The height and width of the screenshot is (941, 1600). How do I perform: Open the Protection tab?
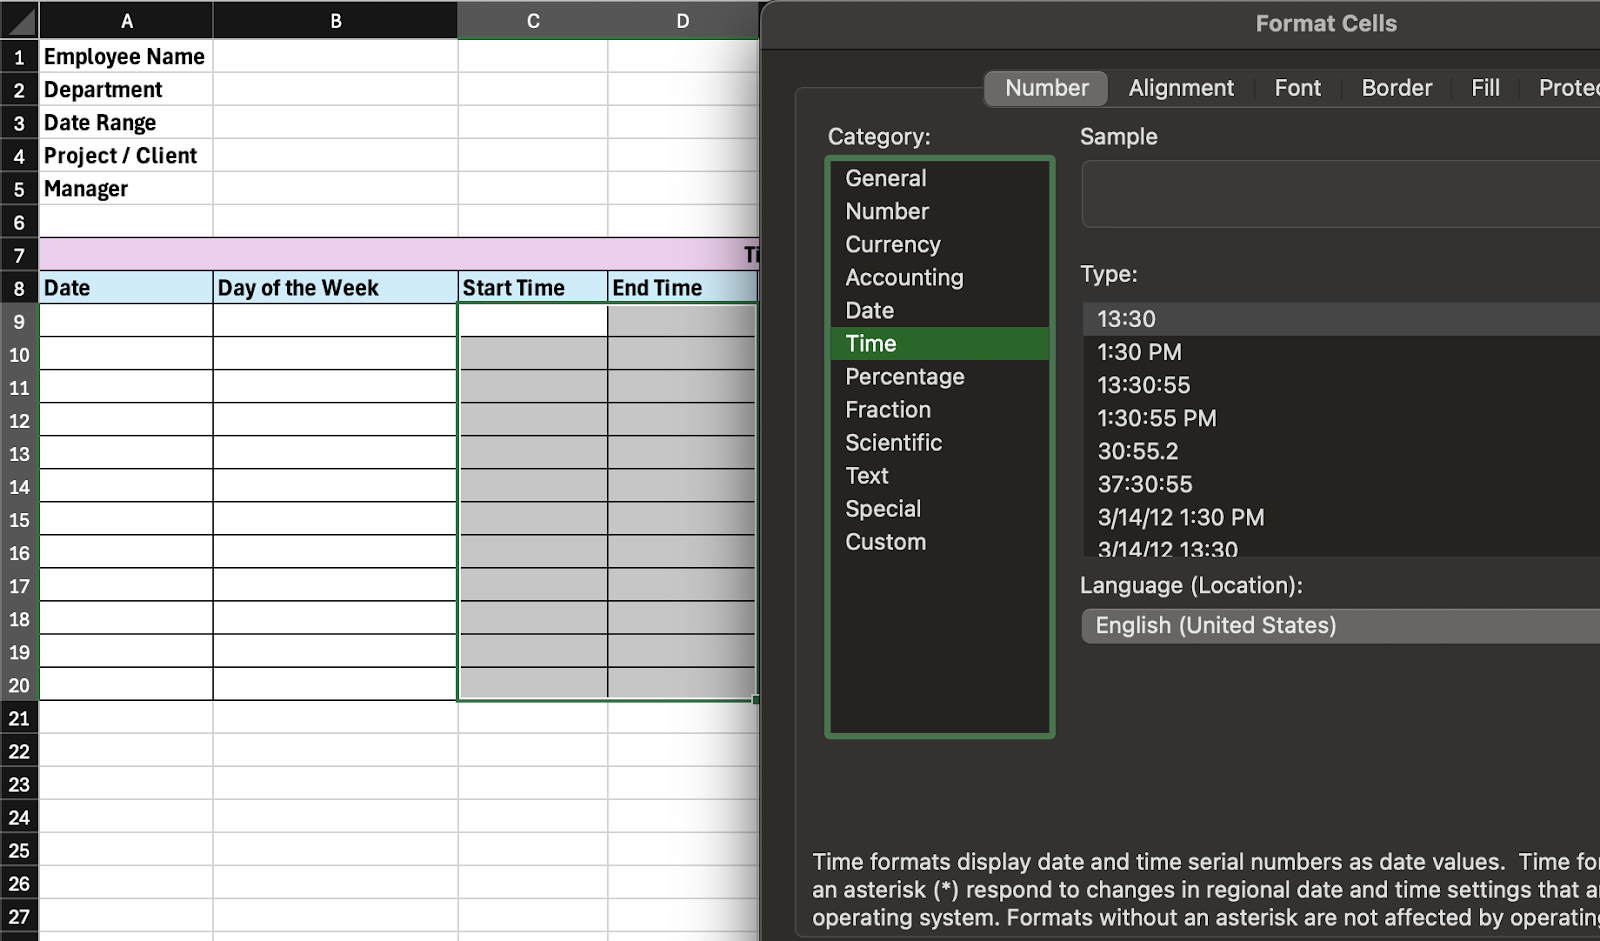tap(1567, 88)
